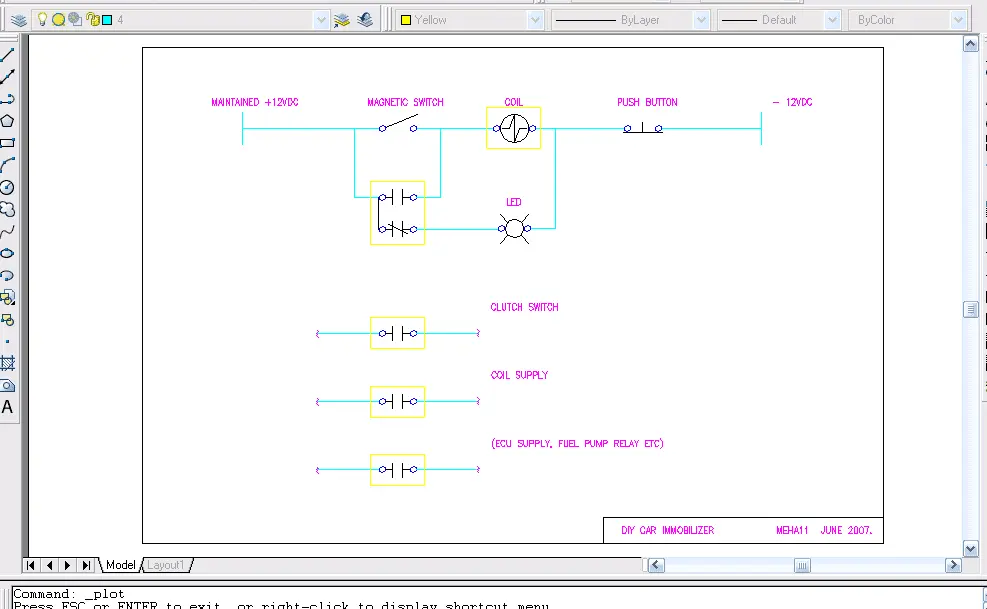Open the ByLayer linetype dropdown

[700, 19]
